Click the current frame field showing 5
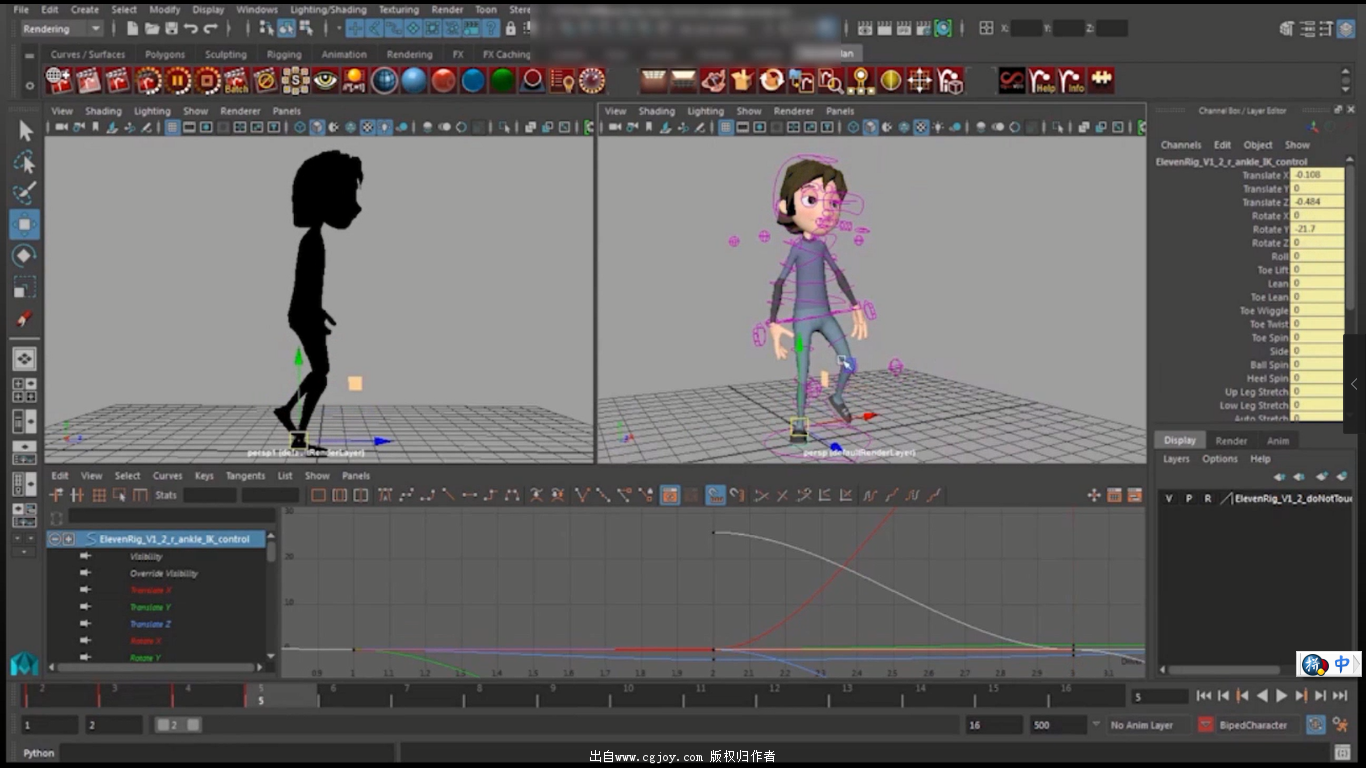Image resolution: width=1366 pixels, height=768 pixels. (x=1159, y=696)
